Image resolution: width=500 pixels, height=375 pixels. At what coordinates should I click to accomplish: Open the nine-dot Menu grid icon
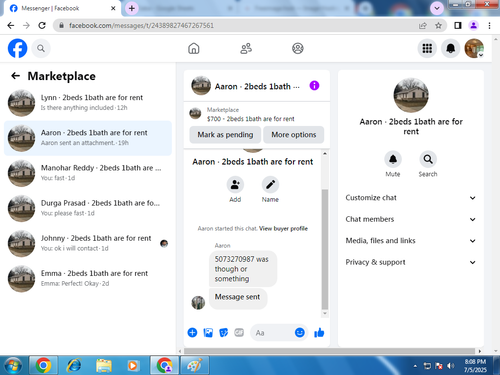tap(427, 49)
